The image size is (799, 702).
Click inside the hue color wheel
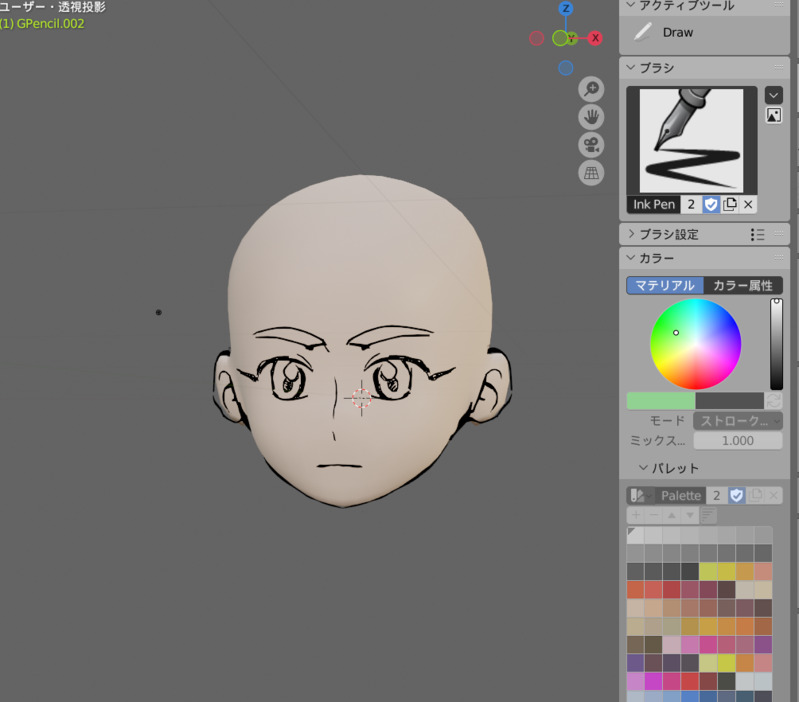[696, 344]
